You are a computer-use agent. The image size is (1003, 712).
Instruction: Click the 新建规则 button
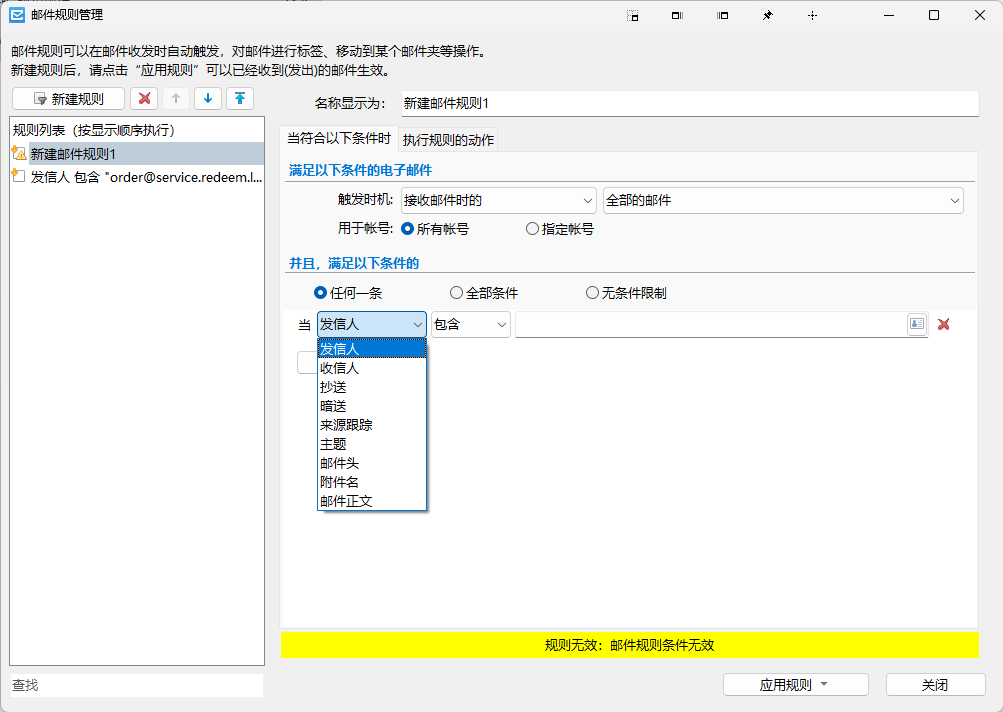coord(68,99)
